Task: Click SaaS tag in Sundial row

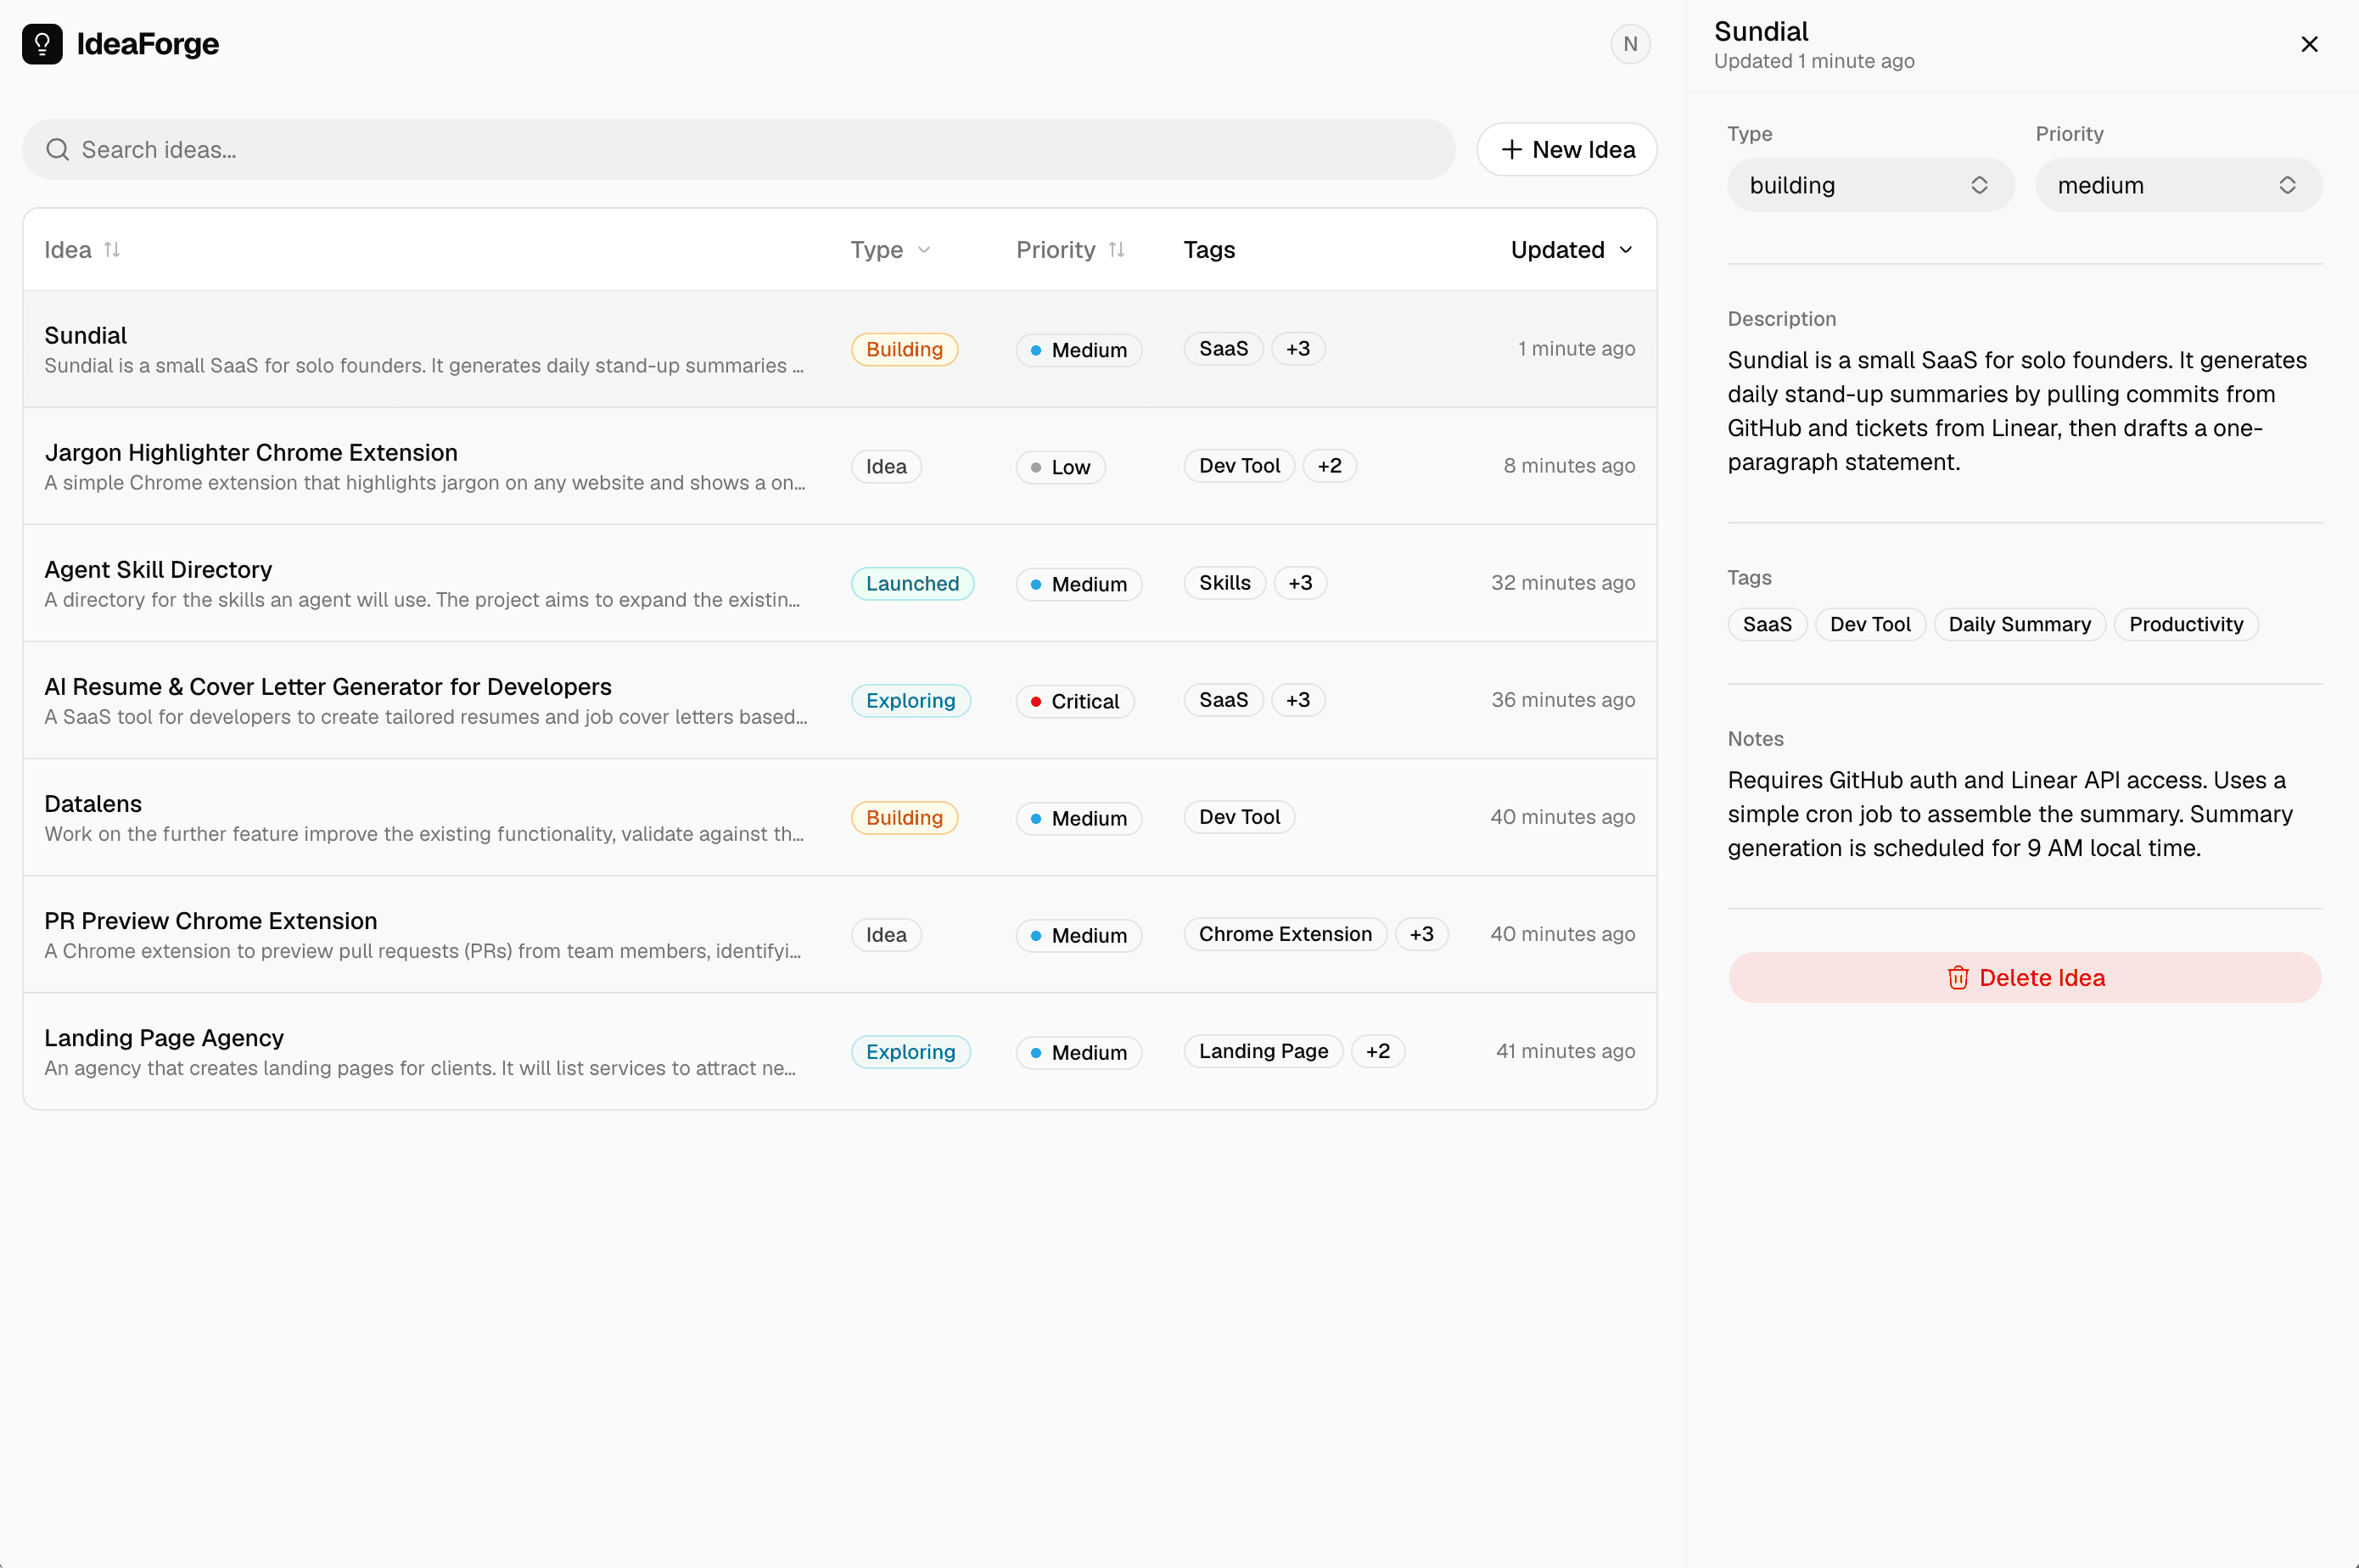Action: [1224, 349]
